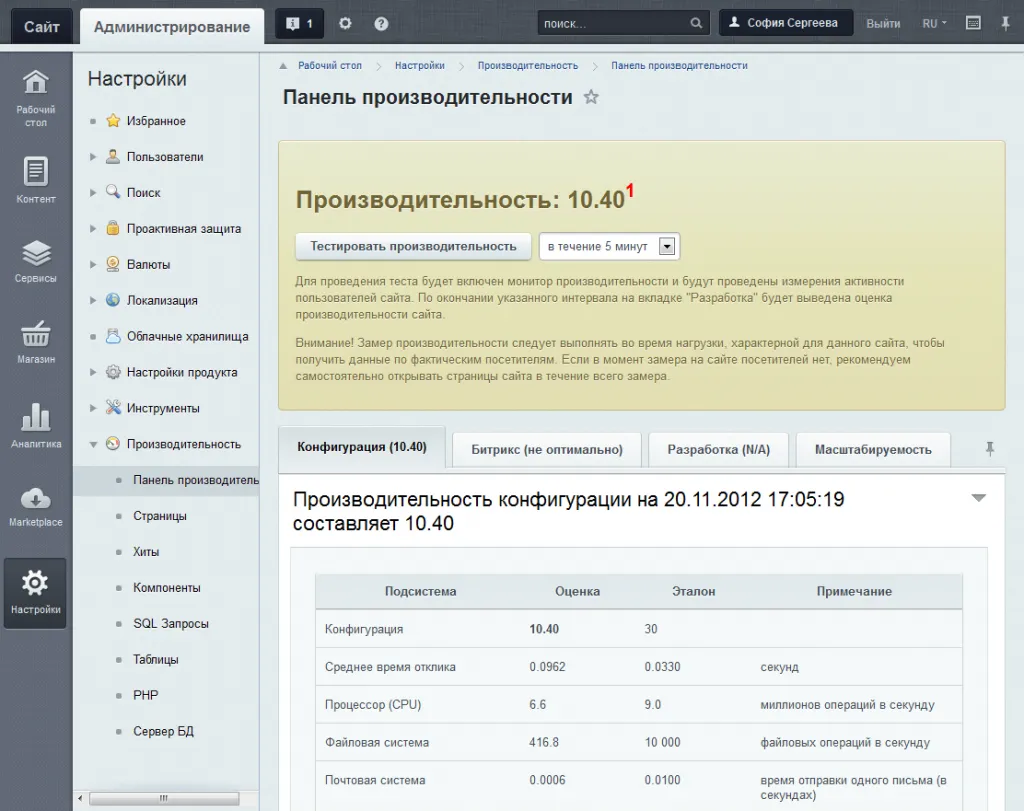Image resolution: width=1024 pixels, height=811 pixels.
Task: Click Тестировать производительность button
Action: pos(413,246)
